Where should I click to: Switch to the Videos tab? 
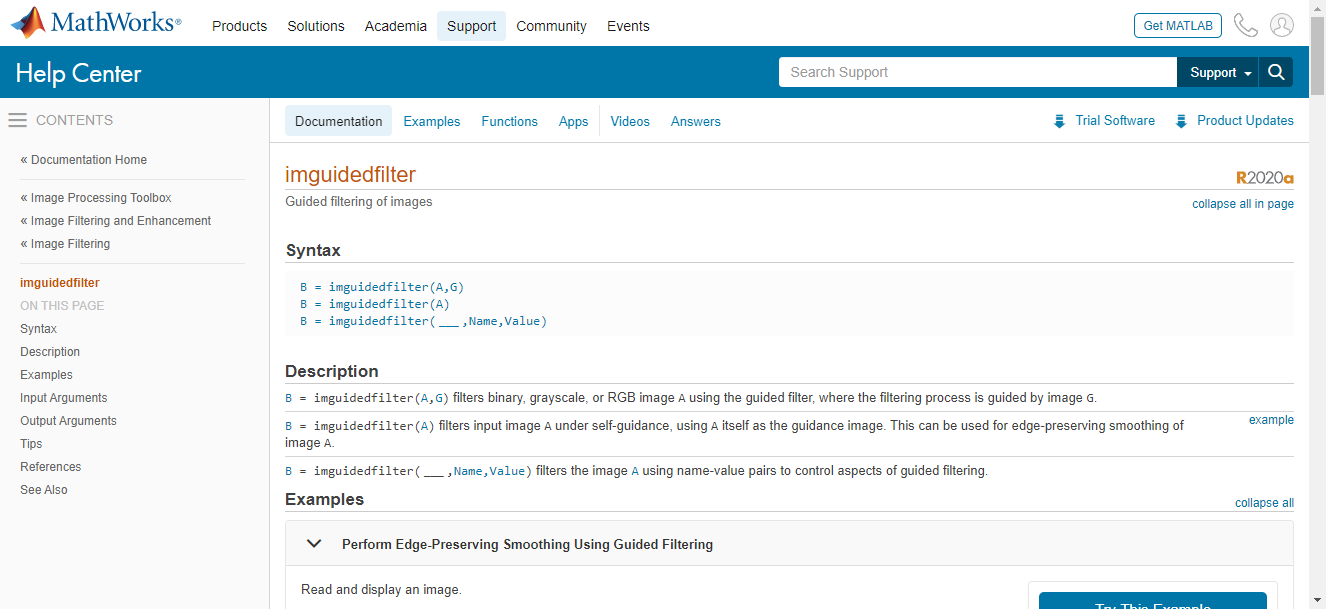(x=630, y=121)
